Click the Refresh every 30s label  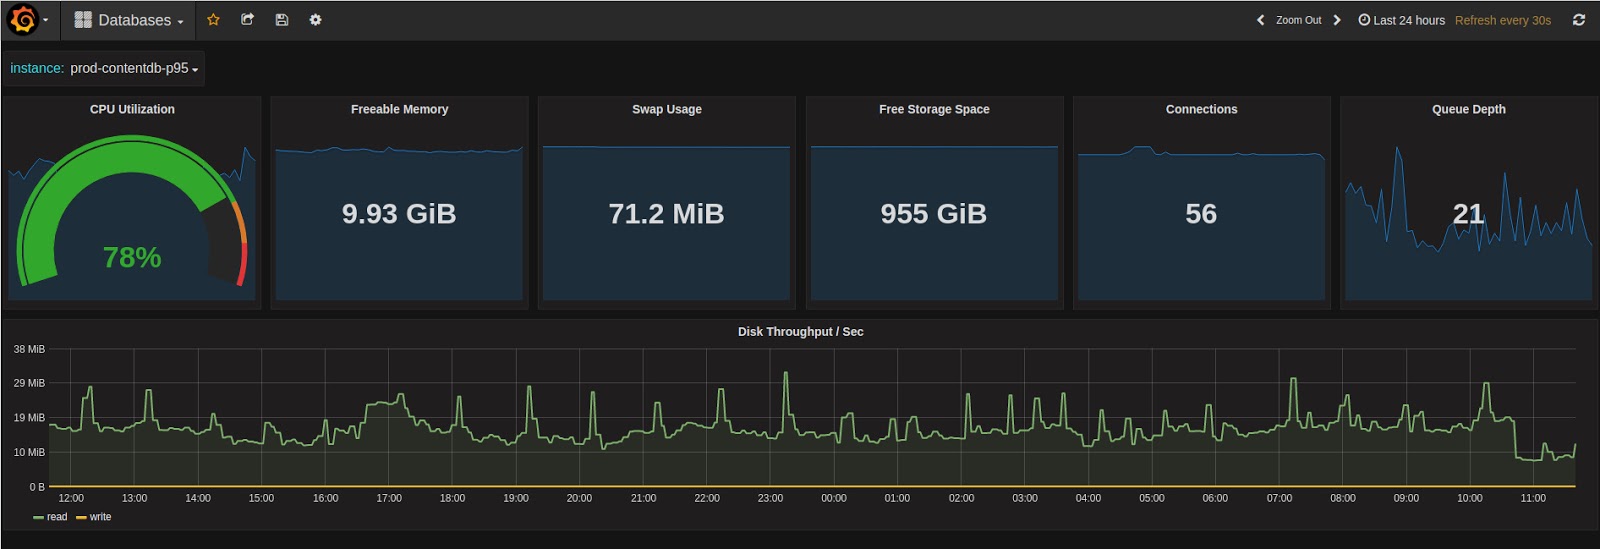(x=1502, y=20)
